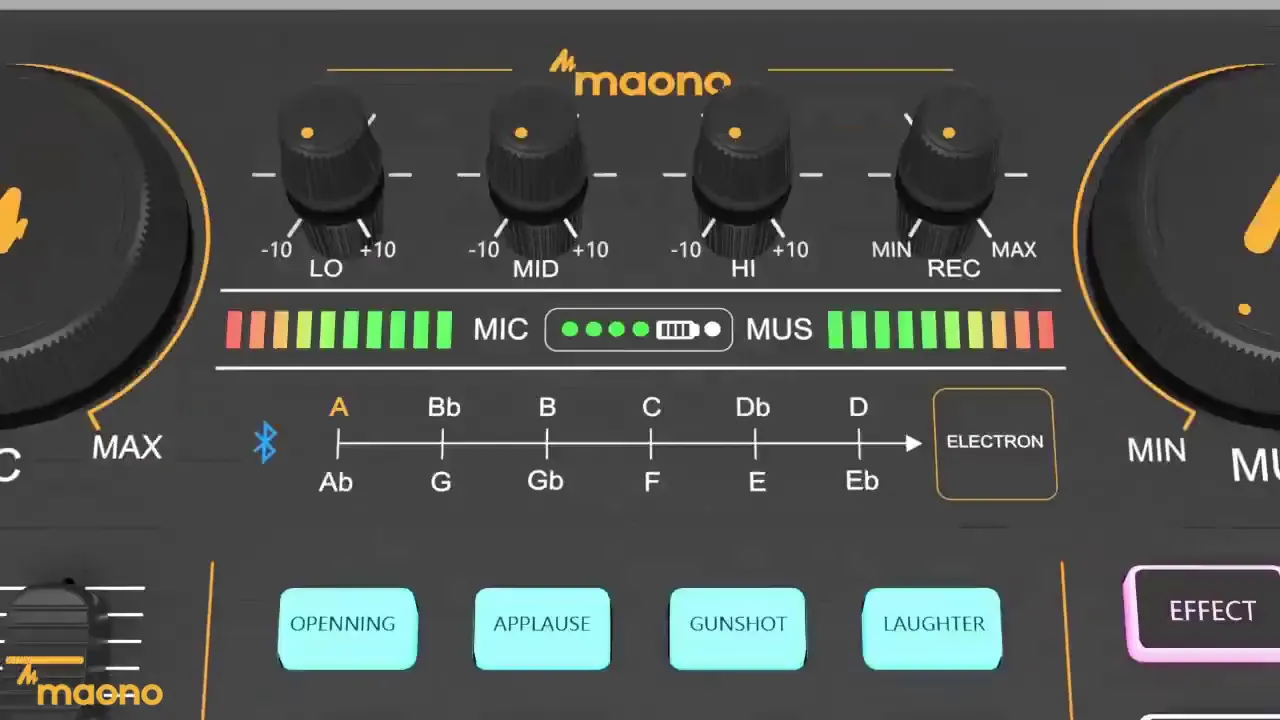This screenshot has height=720, width=1280.
Task: Click the battery level indicator
Action: [639, 329]
